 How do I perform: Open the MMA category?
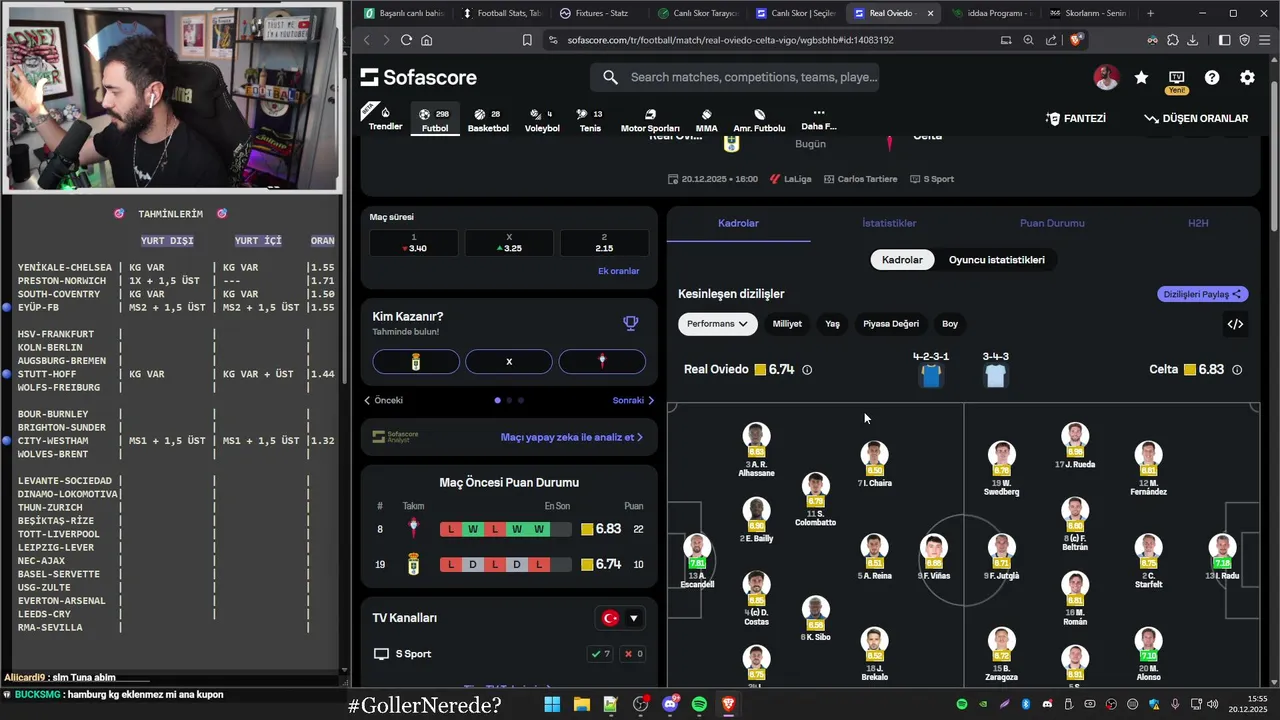pyautogui.click(x=706, y=119)
